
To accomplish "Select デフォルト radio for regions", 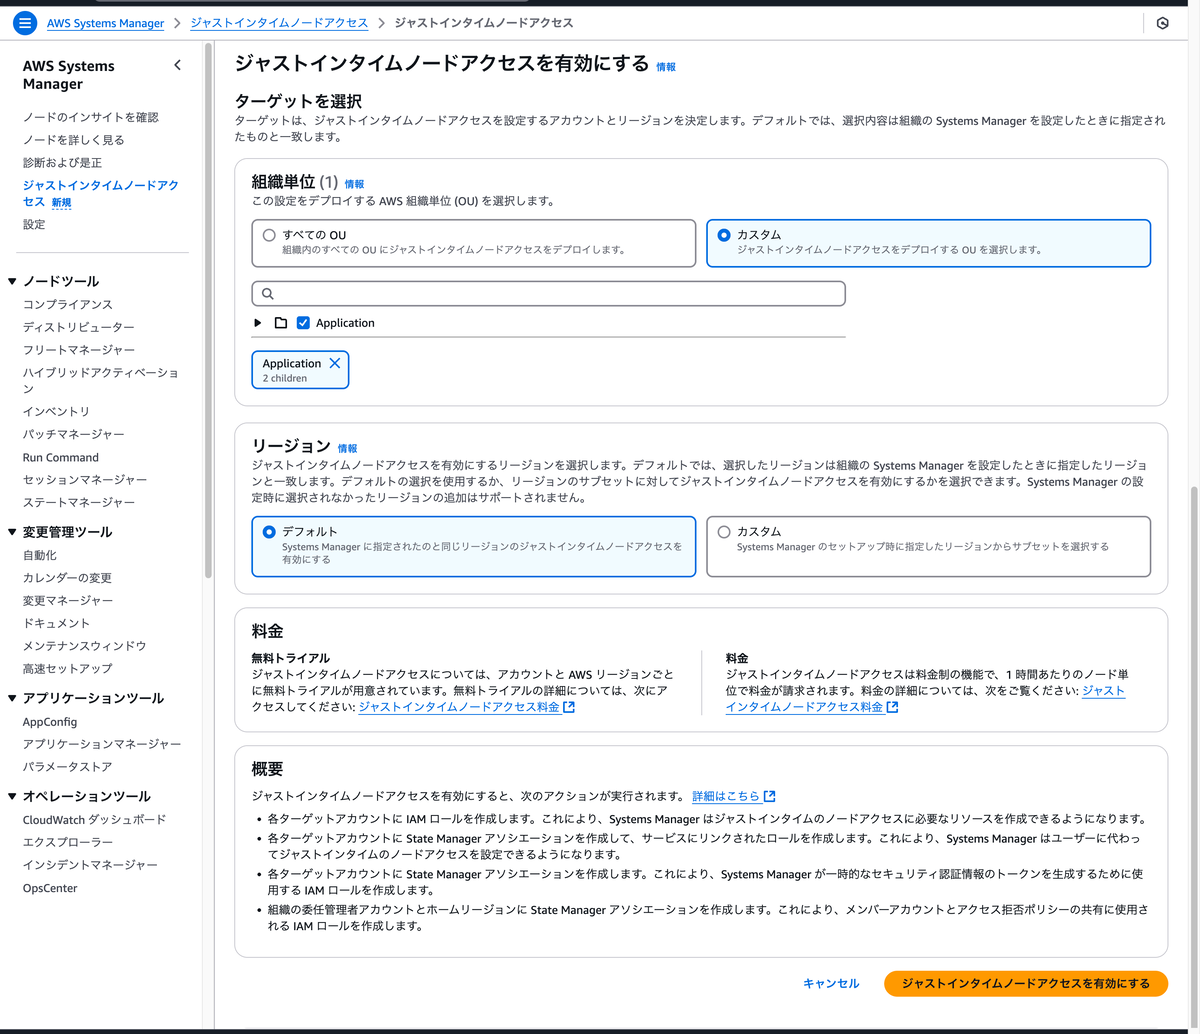I will pos(269,532).
